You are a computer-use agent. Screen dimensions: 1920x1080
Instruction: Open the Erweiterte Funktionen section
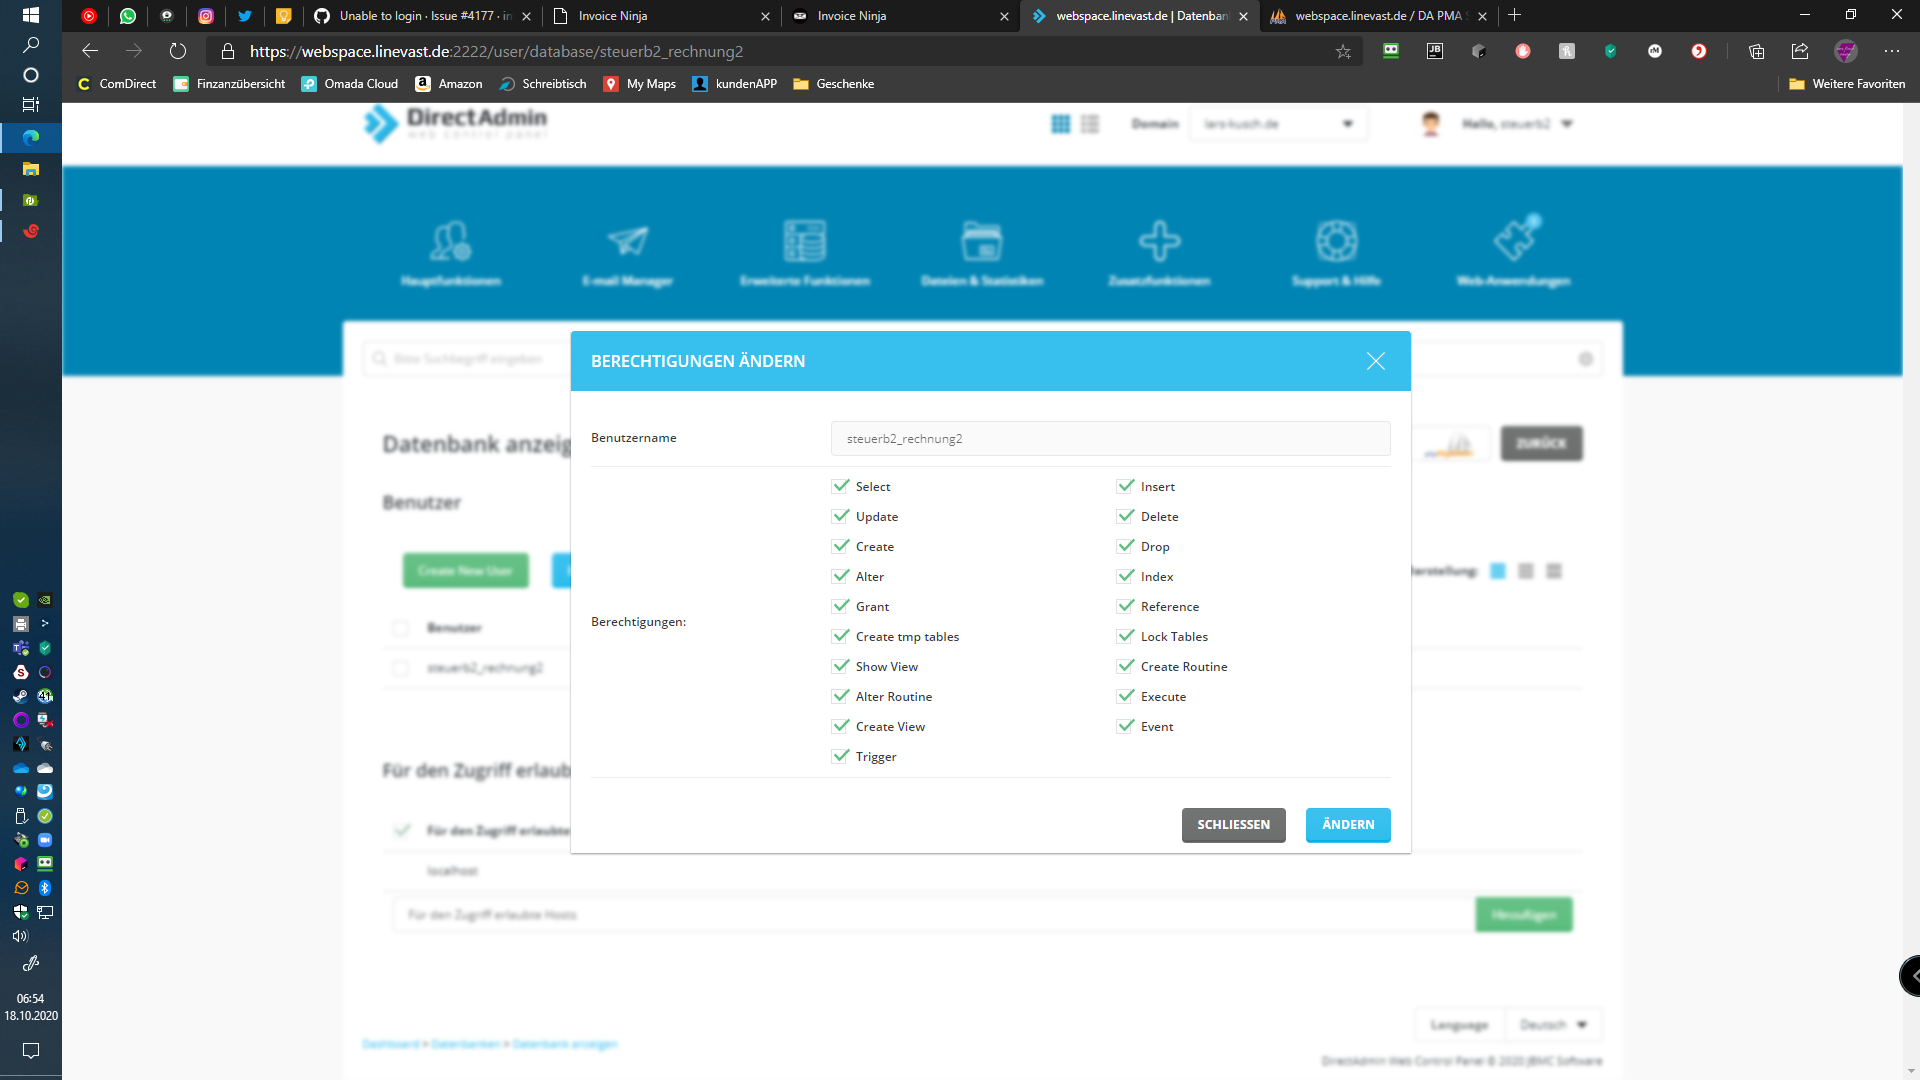805,253
